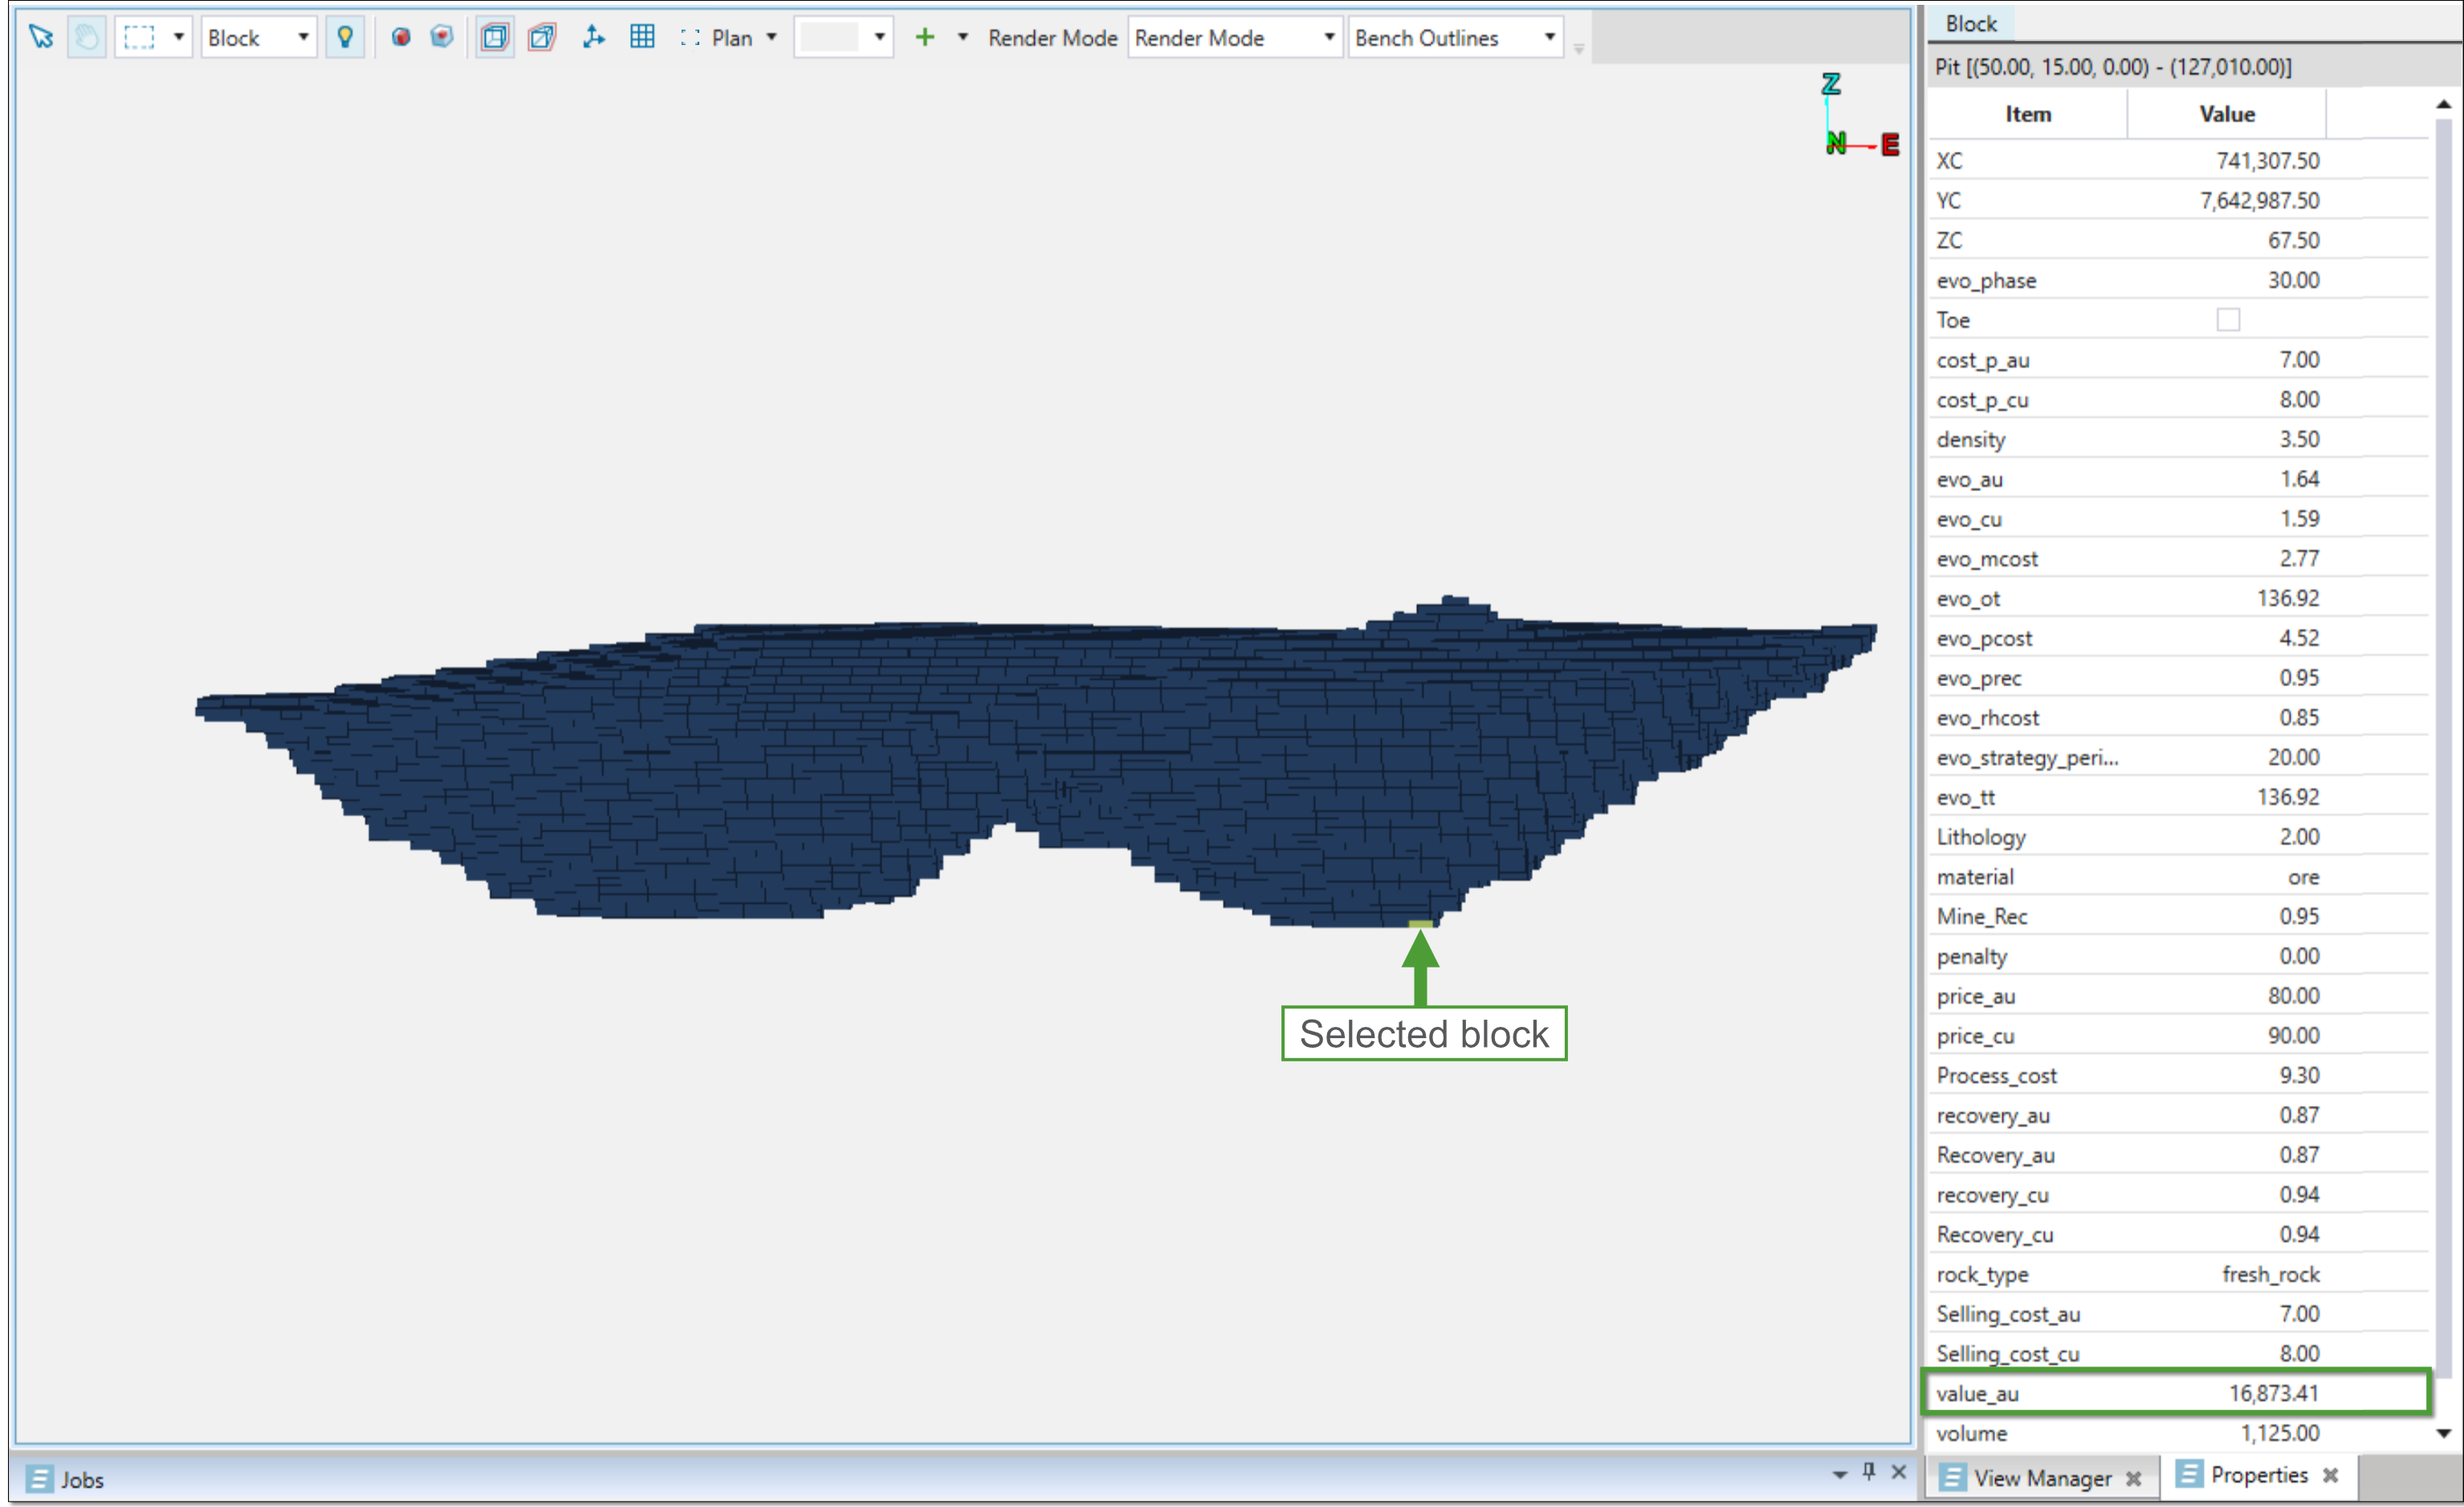Viewport: 2464px width, 1507px height.
Task: Activate the hand pan tool
Action: click(87, 37)
